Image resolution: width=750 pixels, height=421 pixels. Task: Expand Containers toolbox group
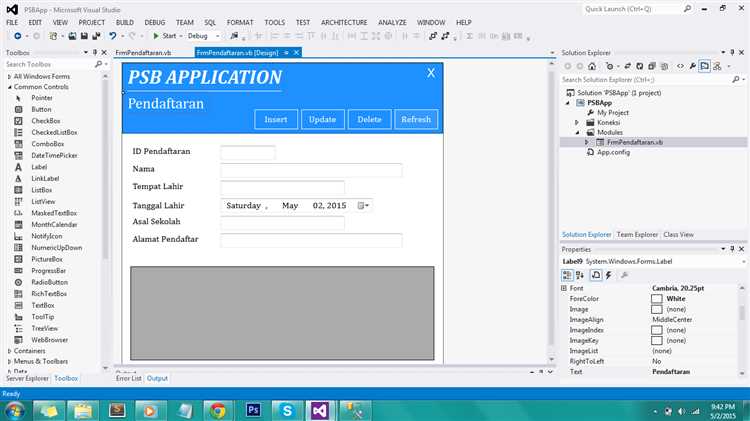click(x=9, y=351)
